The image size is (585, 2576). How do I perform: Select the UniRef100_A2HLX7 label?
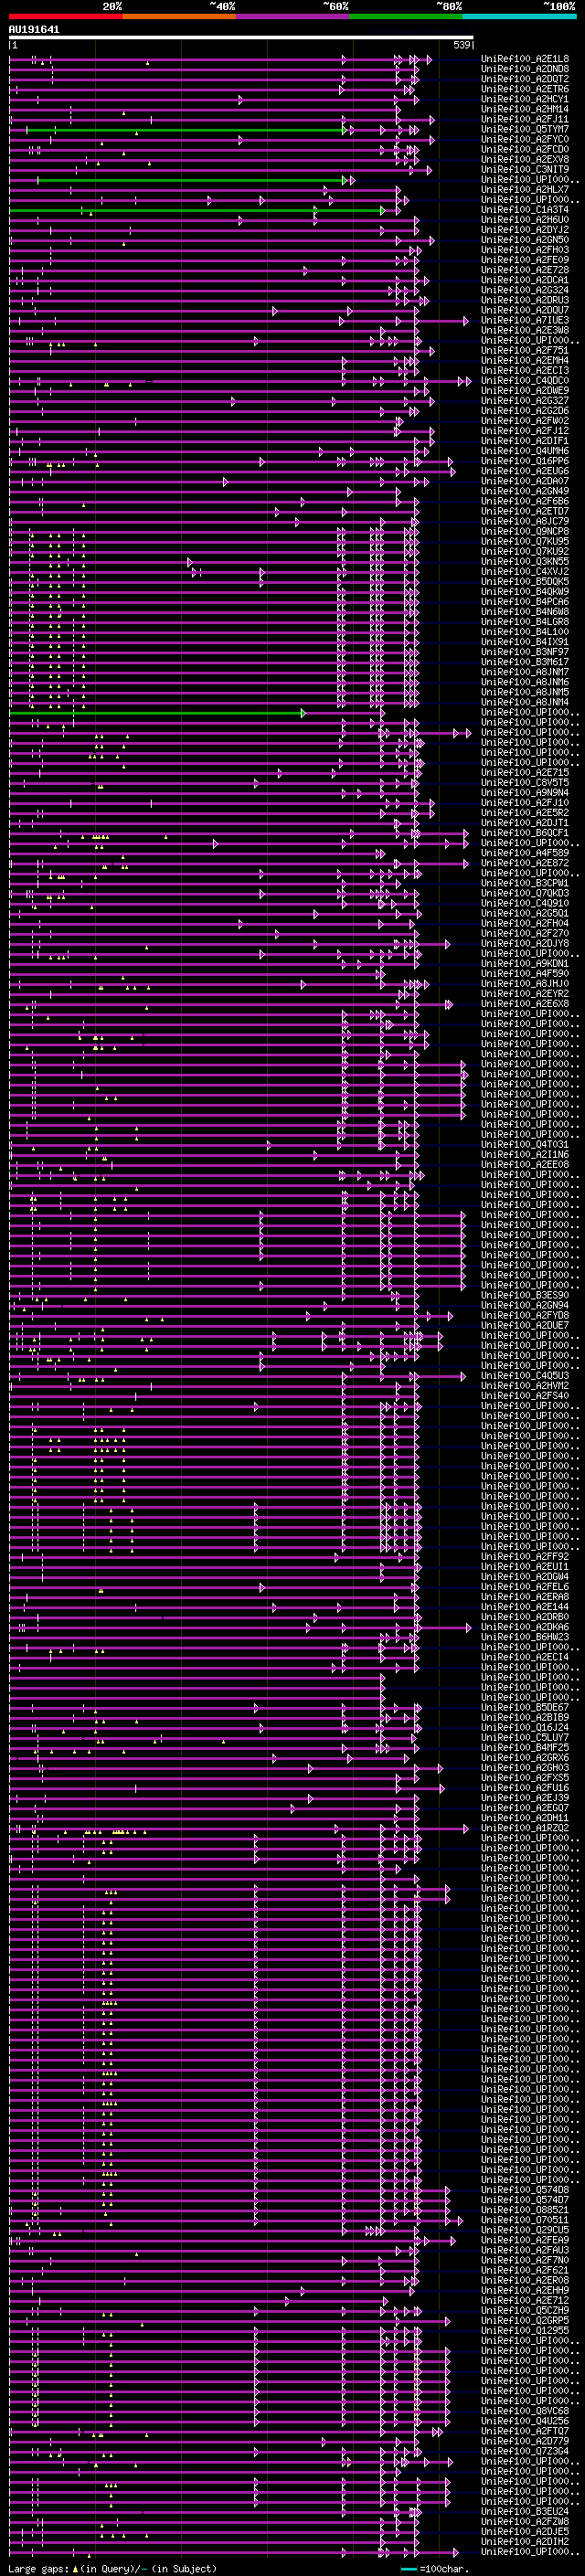pyautogui.click(x=525, y=190)
